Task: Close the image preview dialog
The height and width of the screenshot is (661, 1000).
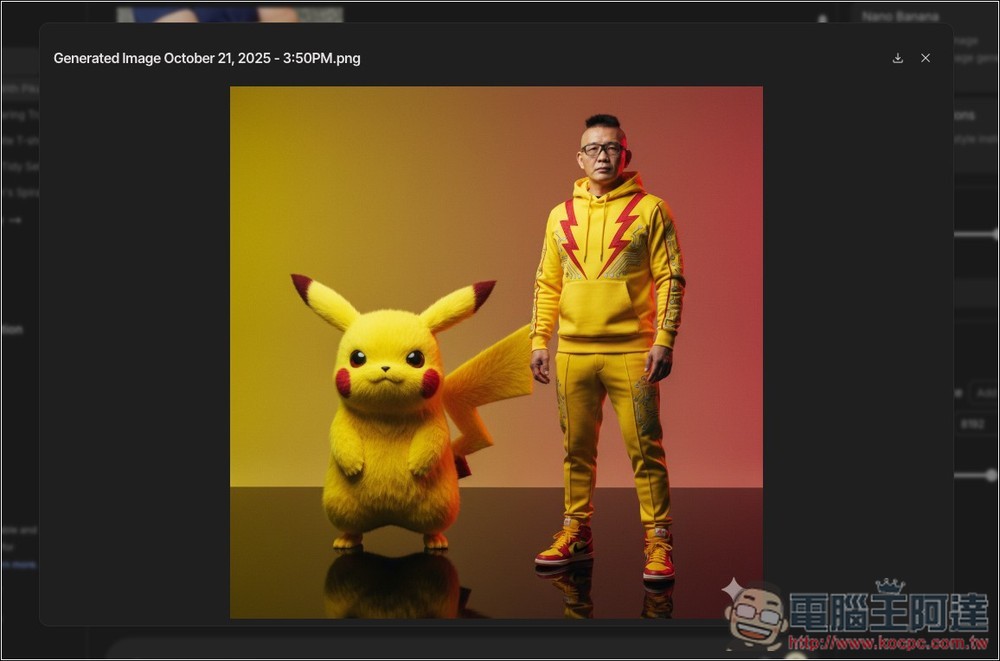Action: pyautogui.click(x=925, y=58)
